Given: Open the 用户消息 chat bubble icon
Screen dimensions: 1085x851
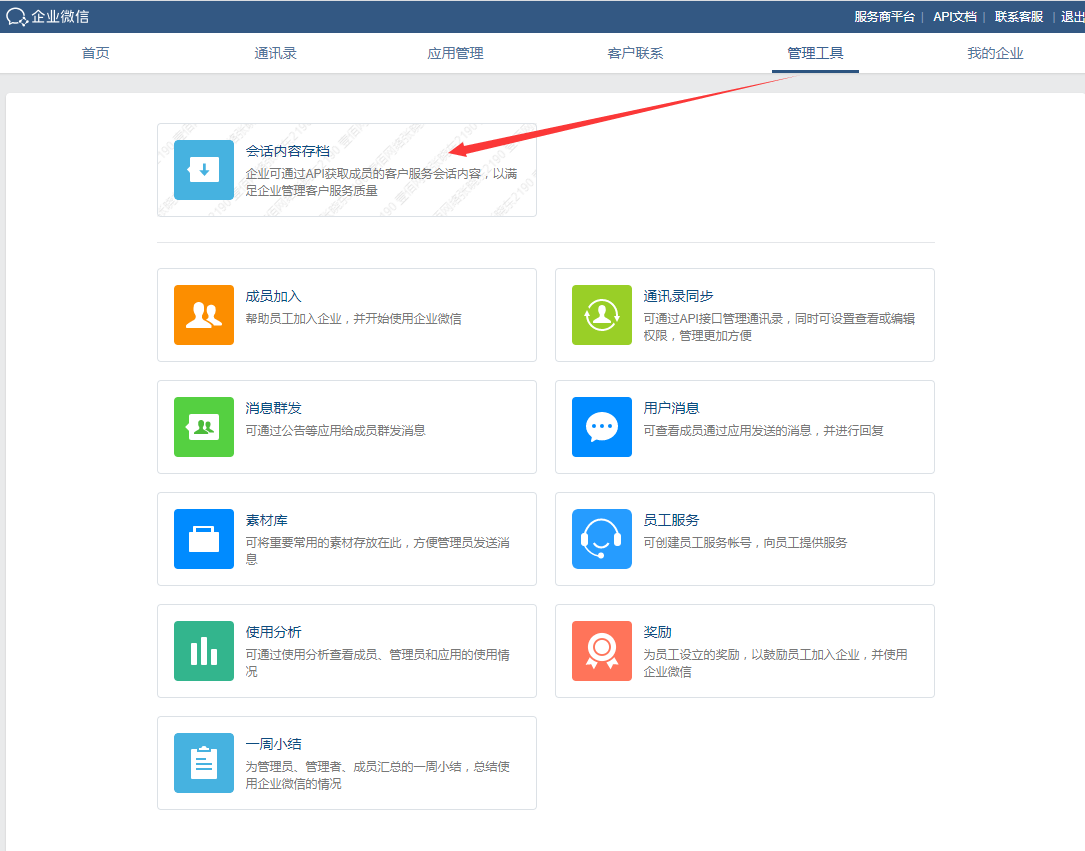Looking at the screenshot, I should [602, 427].
